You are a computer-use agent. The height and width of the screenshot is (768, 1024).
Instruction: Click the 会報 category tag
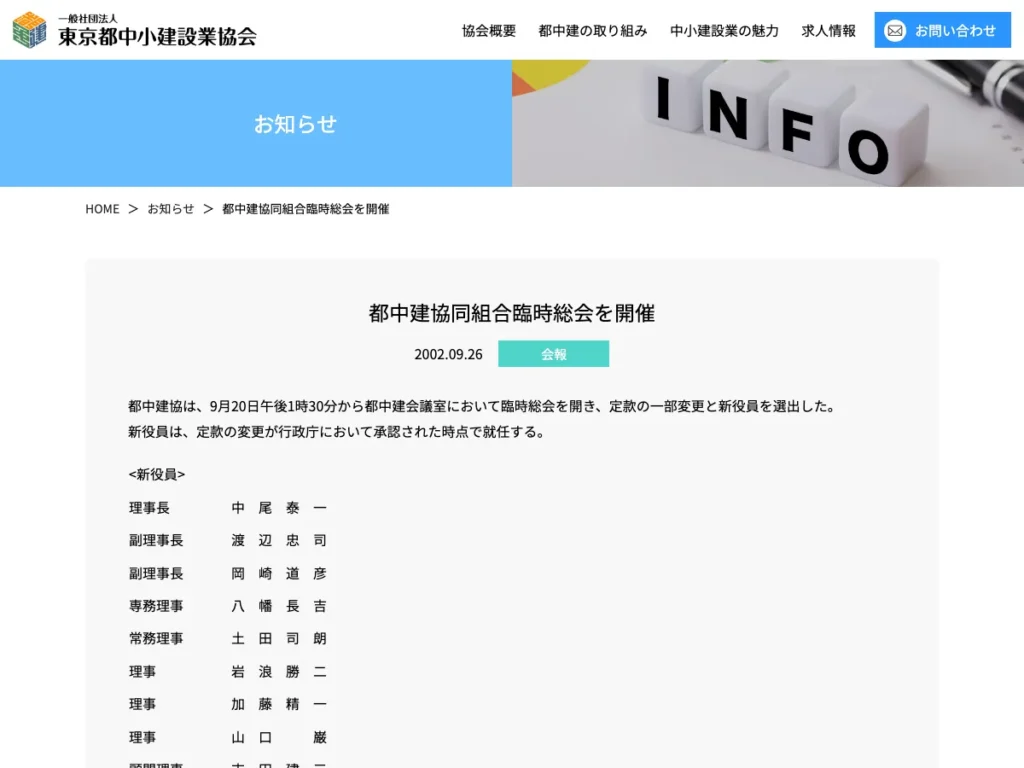(553, 354)
